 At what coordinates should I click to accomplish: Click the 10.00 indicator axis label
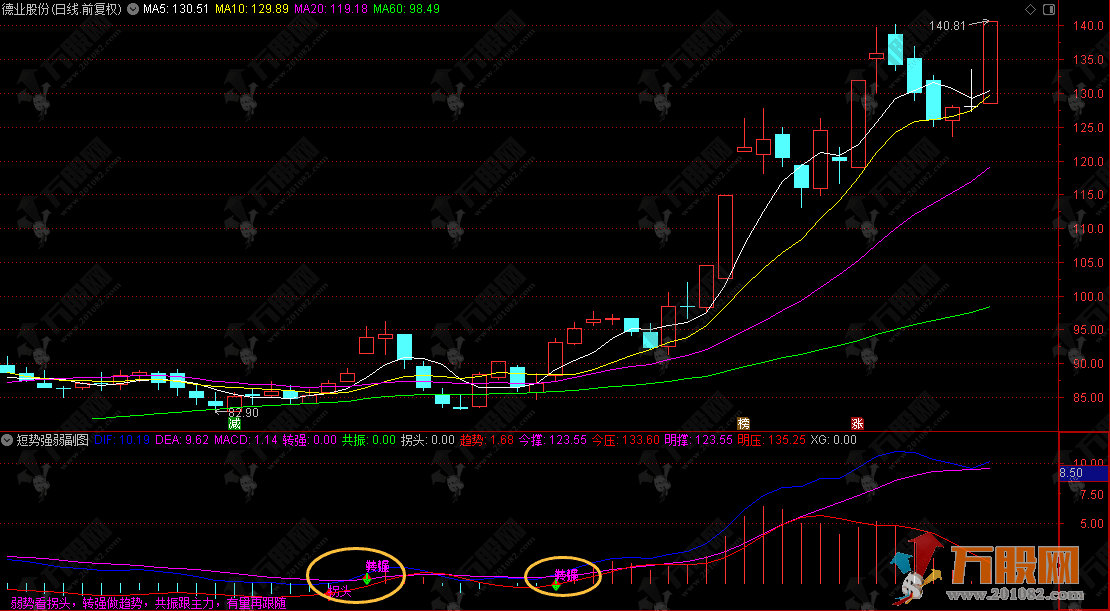pos(1087,462)
